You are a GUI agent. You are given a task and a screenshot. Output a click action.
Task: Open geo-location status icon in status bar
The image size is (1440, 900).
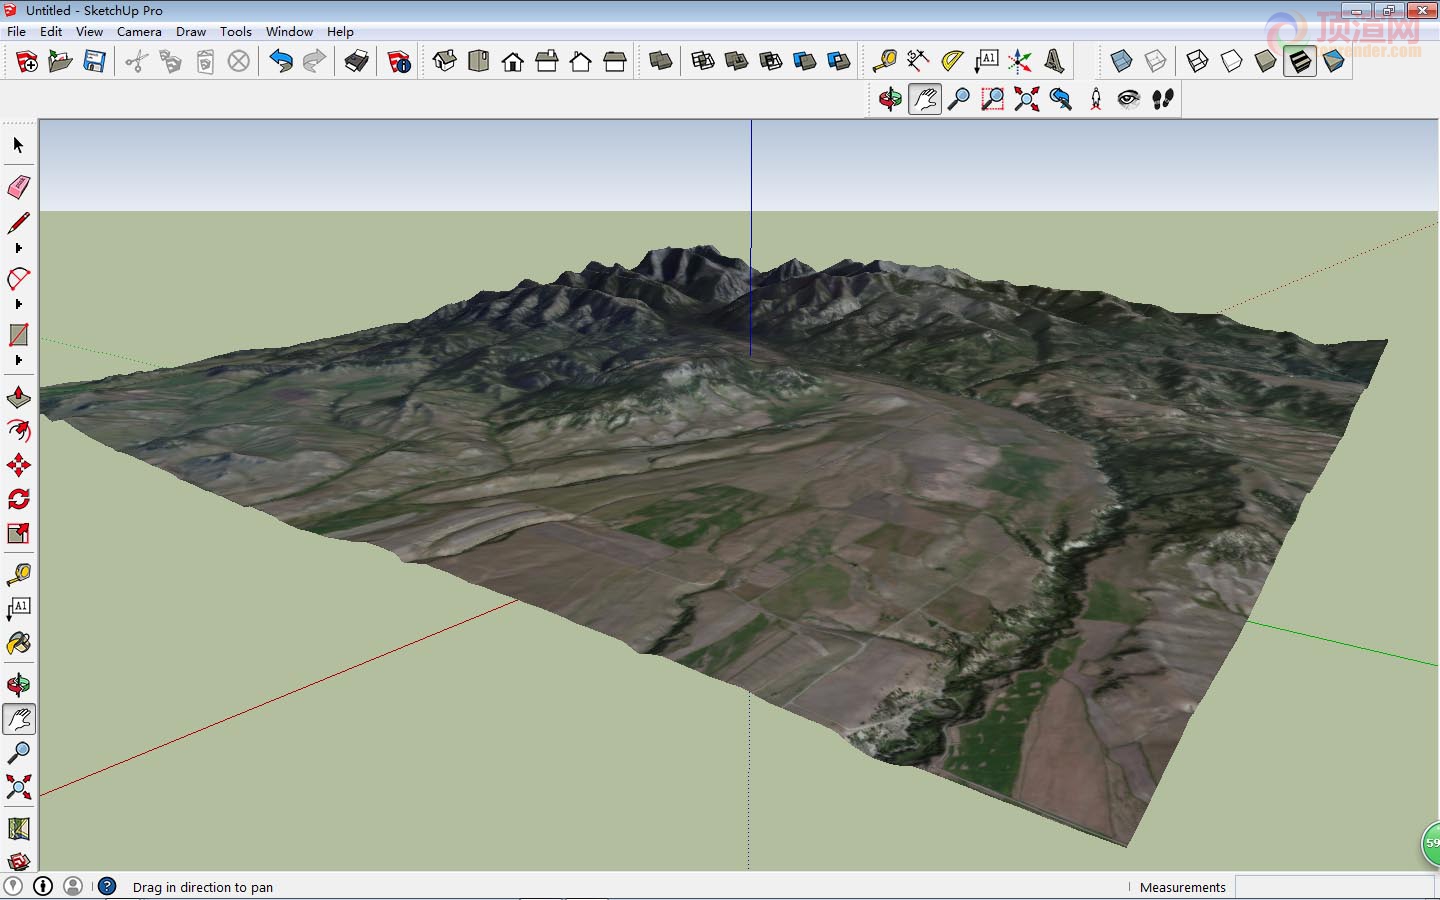click(x=13, y=886)
